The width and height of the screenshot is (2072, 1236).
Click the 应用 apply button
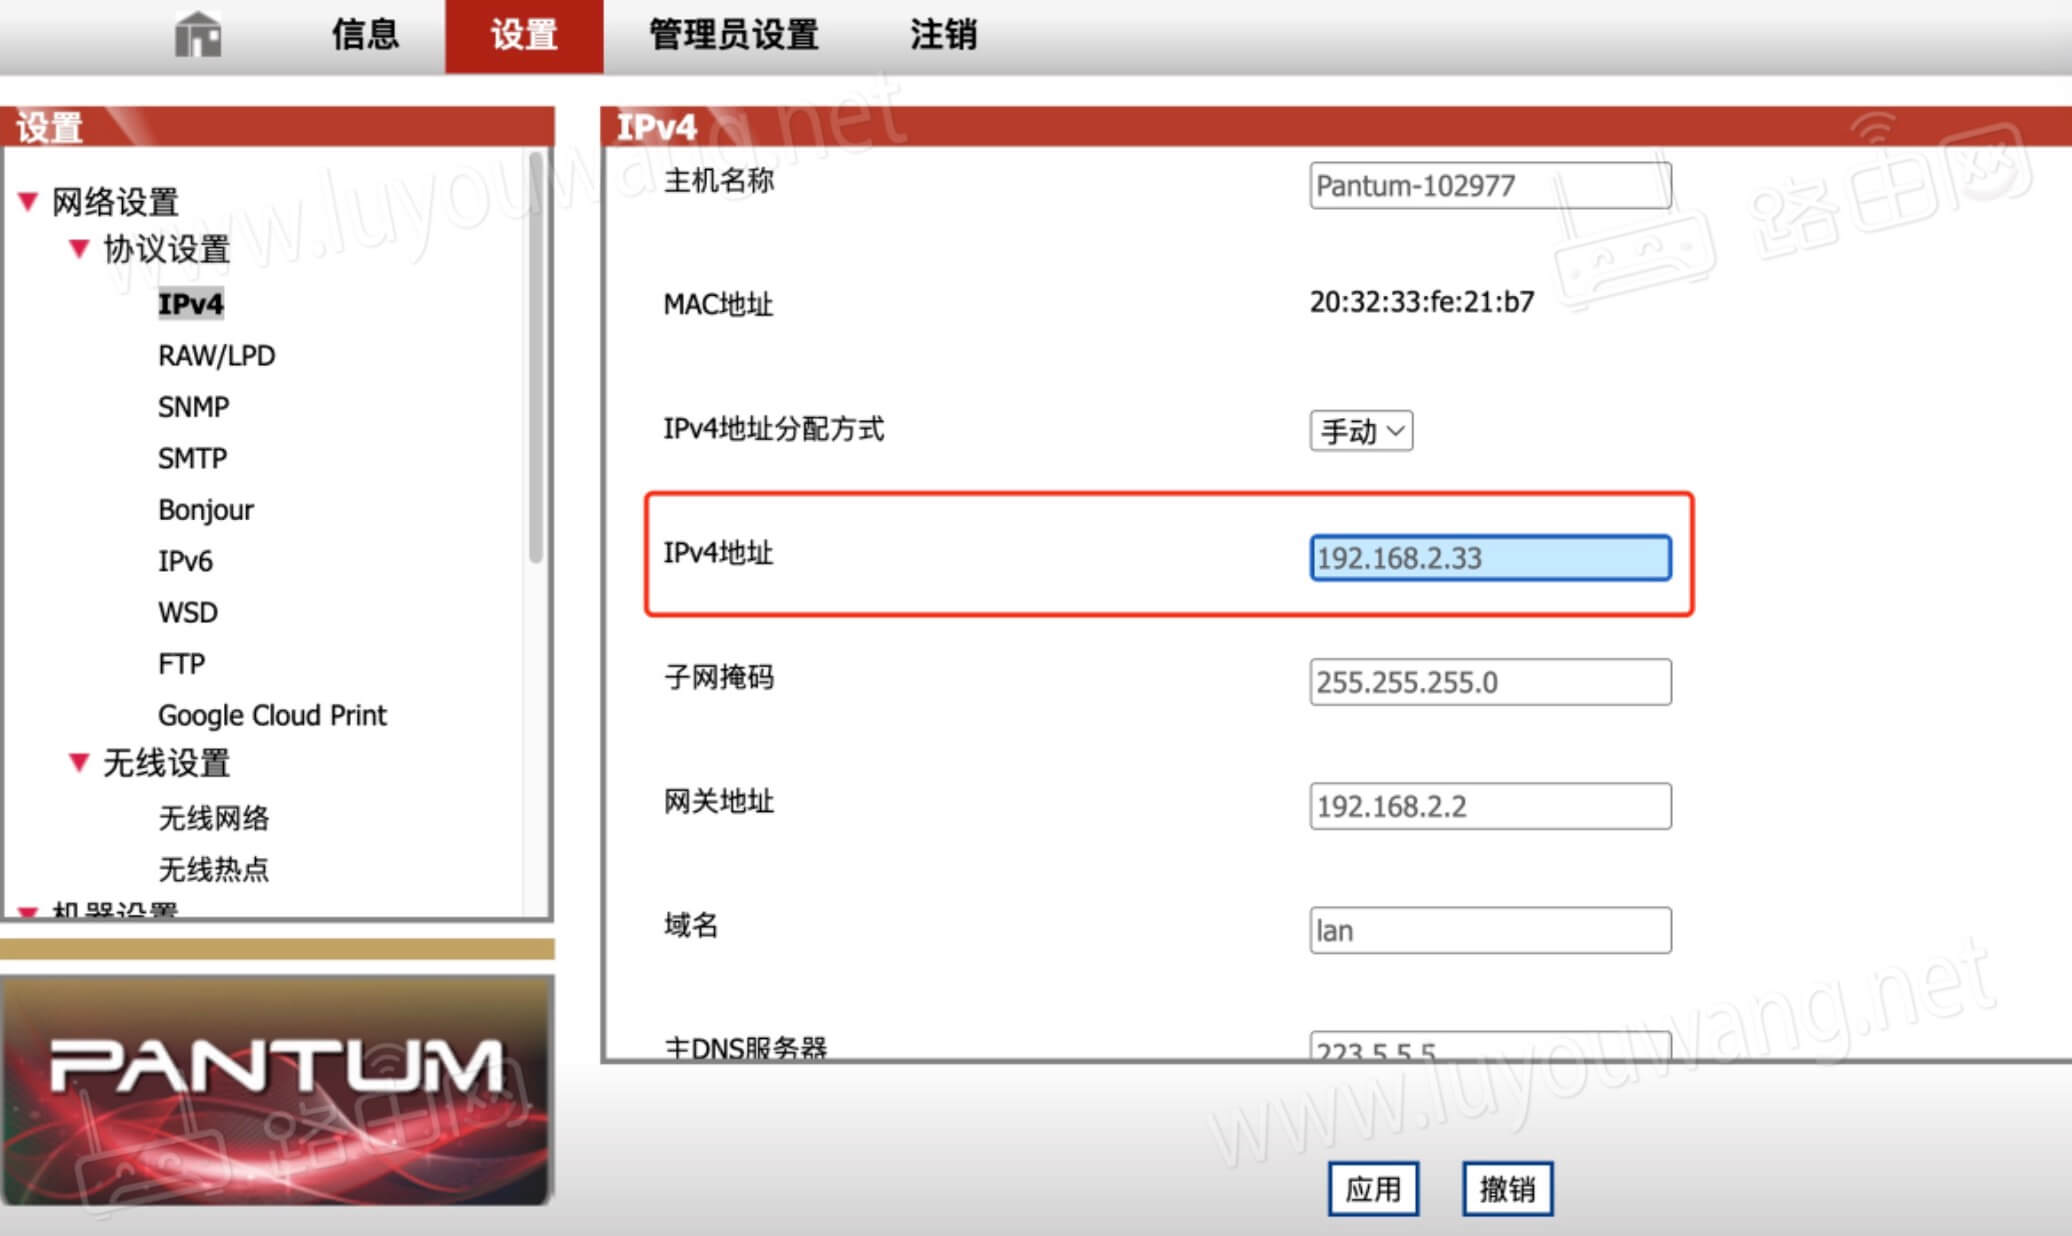click(x=1372, y=1189)
